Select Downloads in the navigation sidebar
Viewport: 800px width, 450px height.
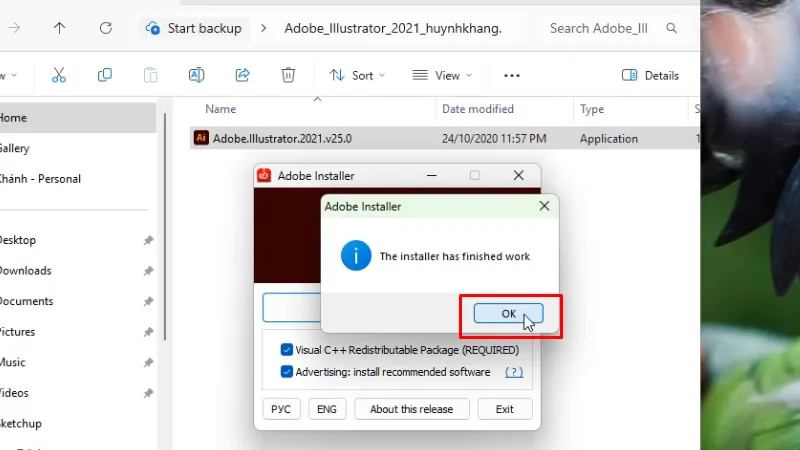[x=24, y=270]
